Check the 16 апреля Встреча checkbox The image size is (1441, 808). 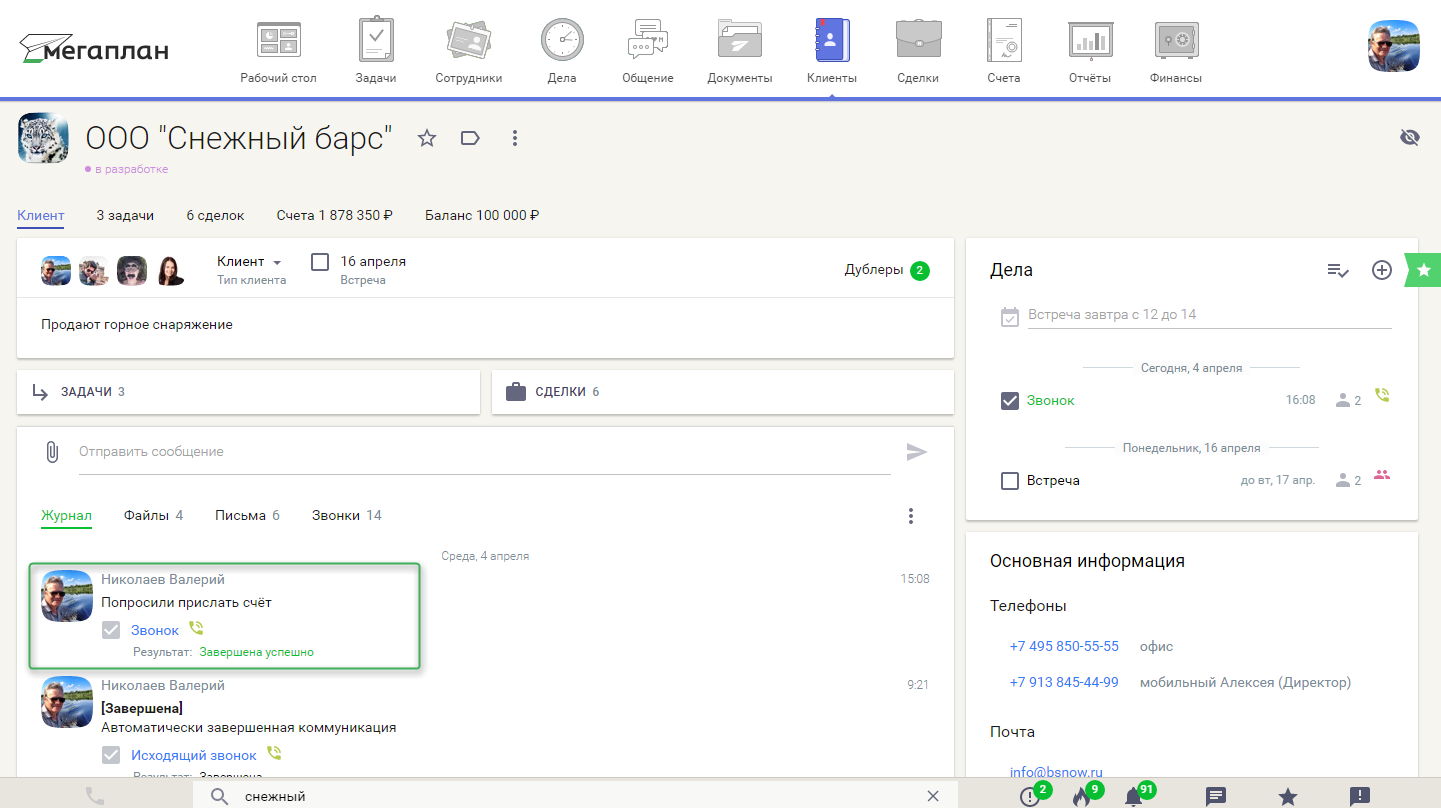pos(320,262)
